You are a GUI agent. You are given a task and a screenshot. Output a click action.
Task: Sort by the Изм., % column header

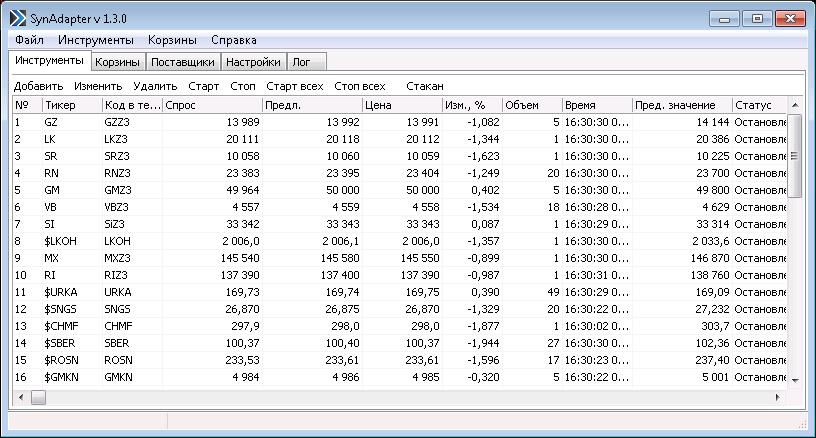pos(473,105)
